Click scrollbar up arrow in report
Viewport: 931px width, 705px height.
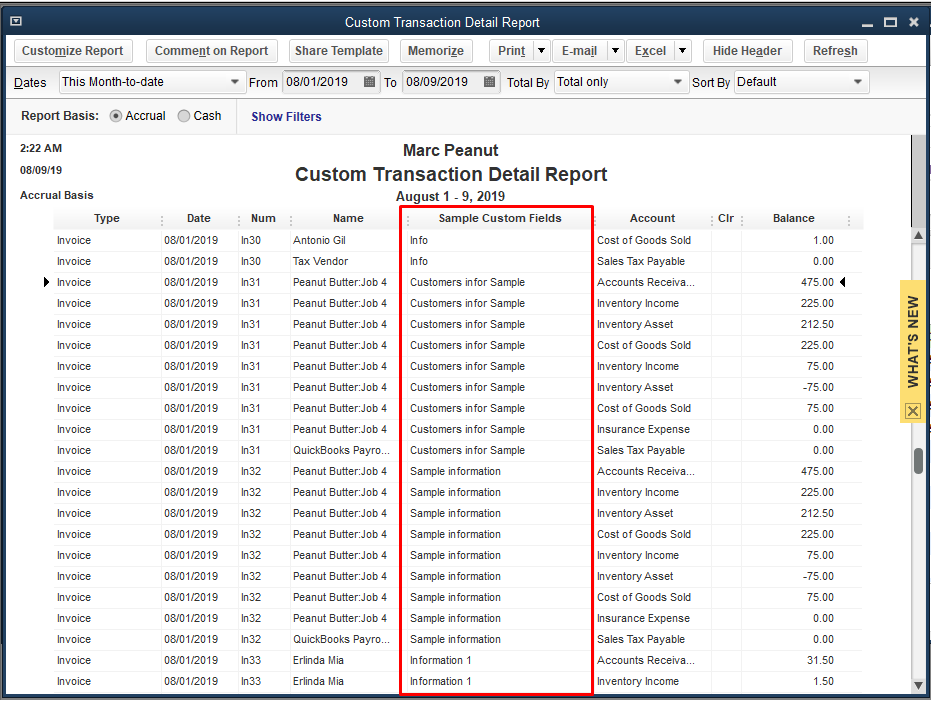tap(919, 234)
